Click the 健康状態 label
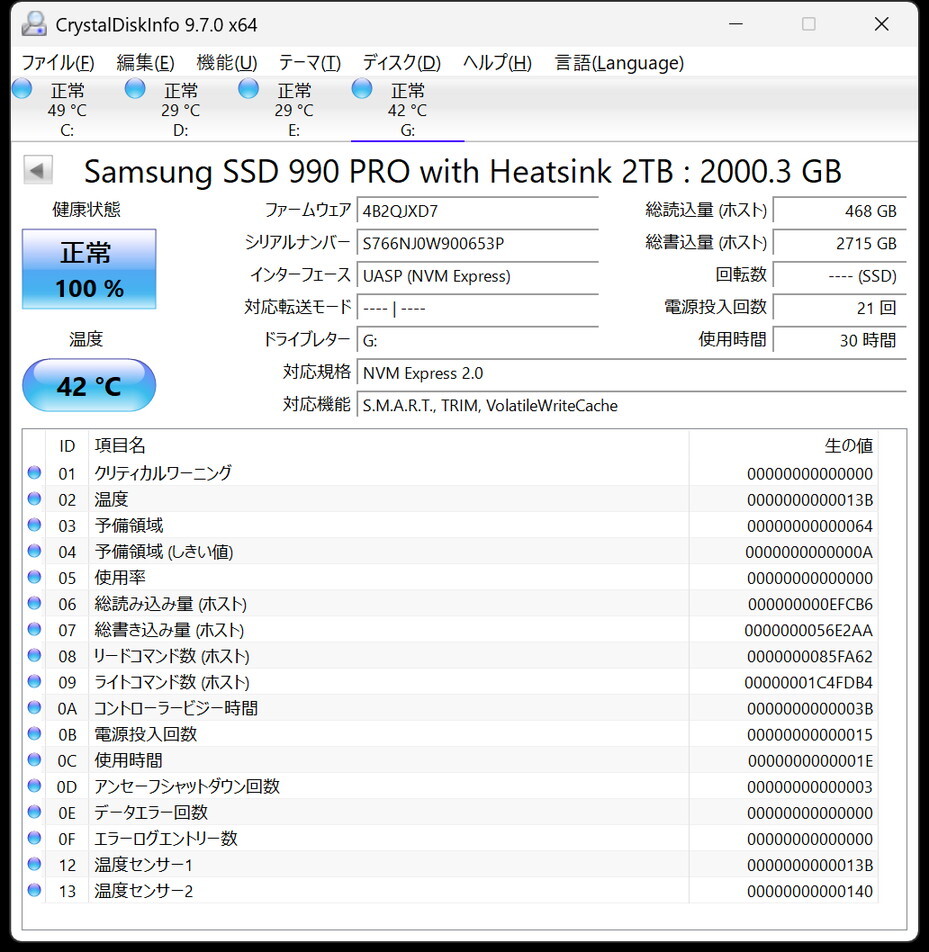 pos(86,209)
